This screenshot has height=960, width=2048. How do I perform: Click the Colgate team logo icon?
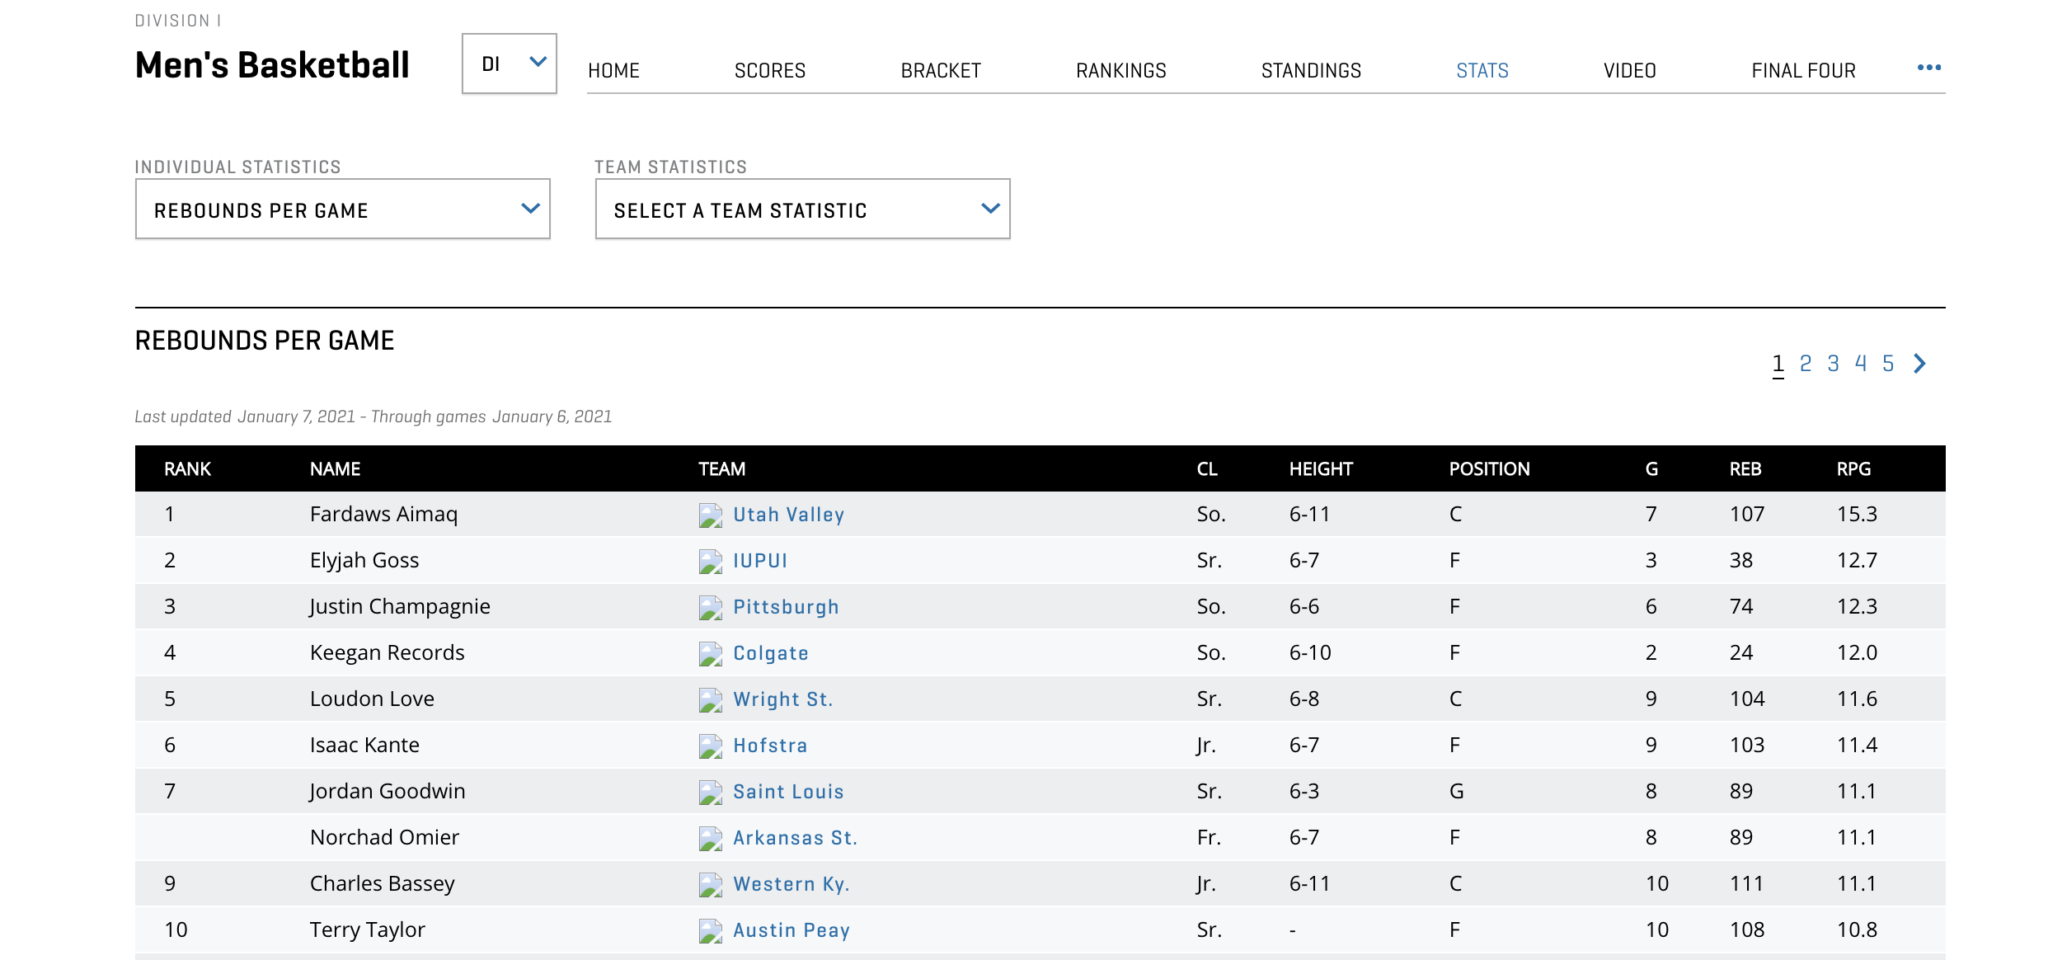710,653
